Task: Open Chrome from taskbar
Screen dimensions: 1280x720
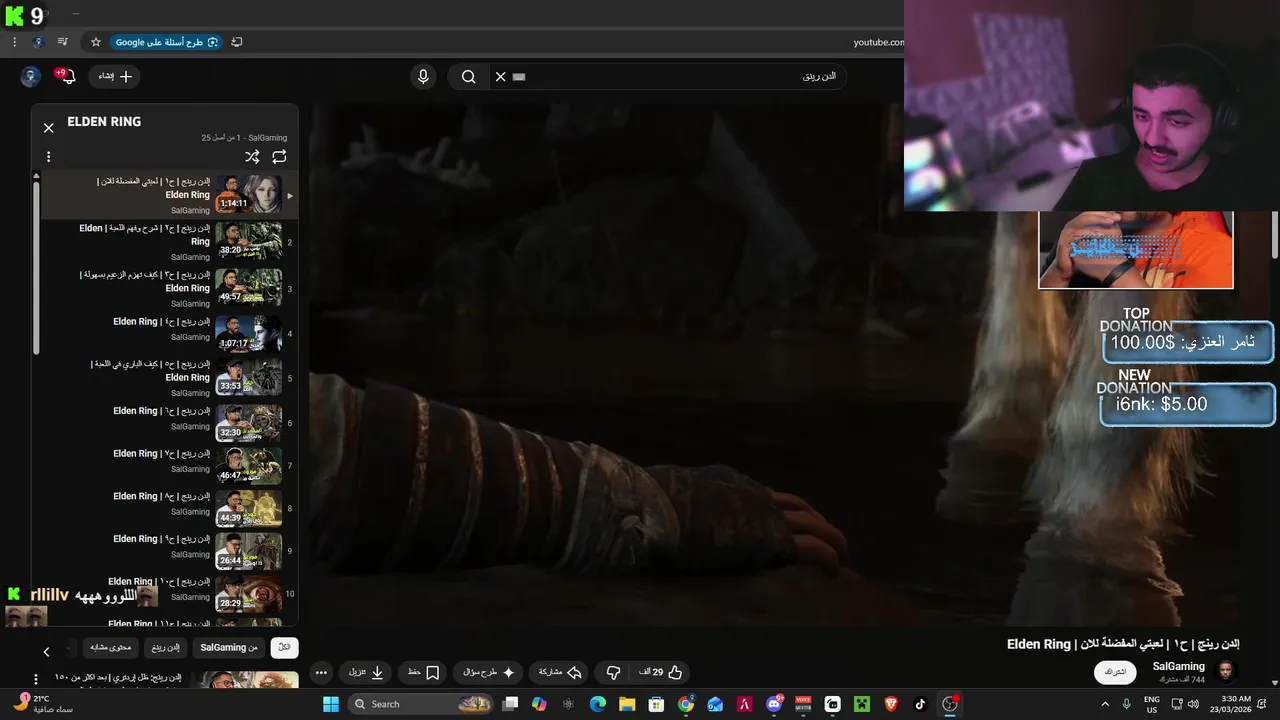Action: click(x=686, y=704)
